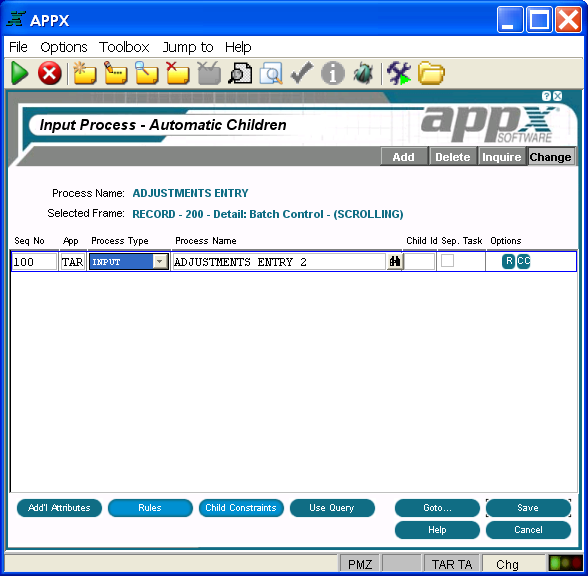Click the CC options indicator

(x=524, y=261)
